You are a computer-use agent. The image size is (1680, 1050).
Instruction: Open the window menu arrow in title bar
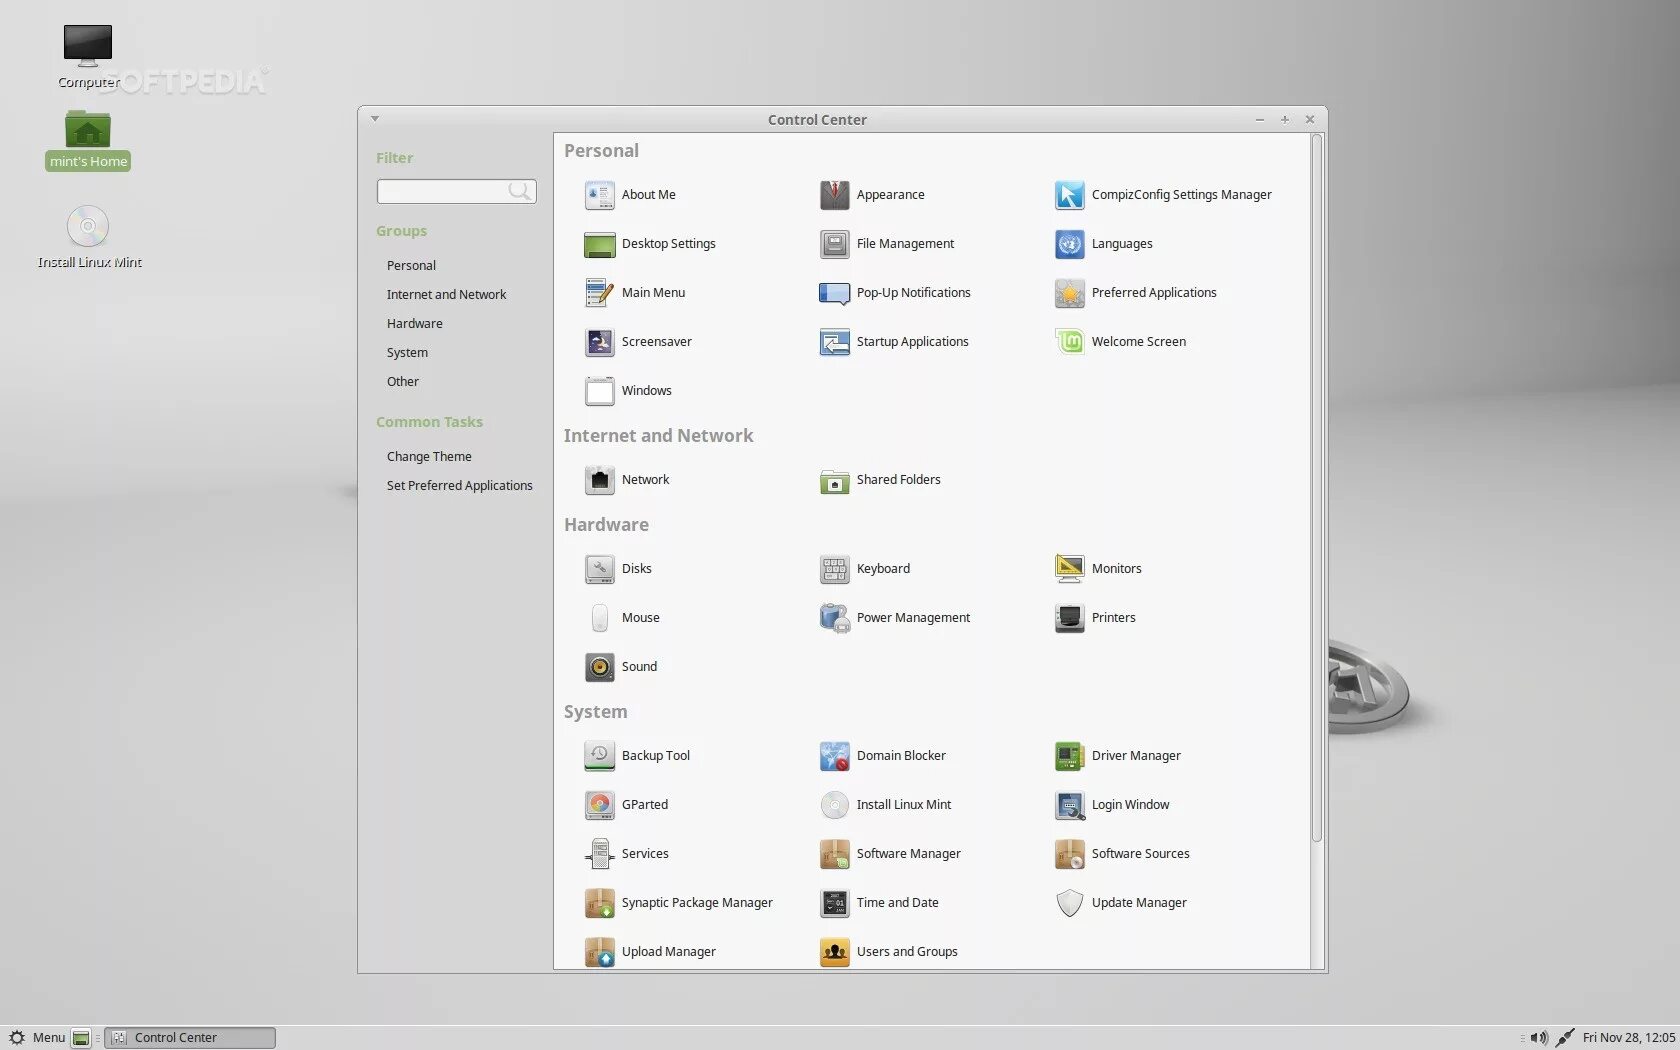[x=375, y=119]
